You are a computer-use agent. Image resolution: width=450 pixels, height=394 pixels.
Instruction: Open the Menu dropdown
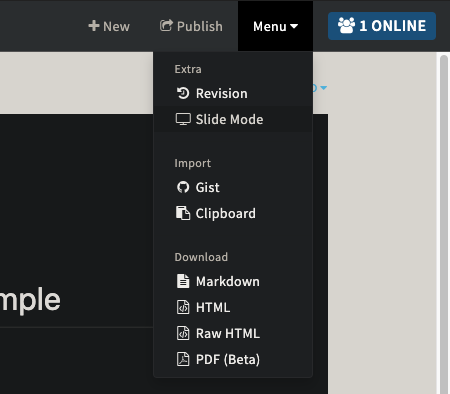pos(275,26)
